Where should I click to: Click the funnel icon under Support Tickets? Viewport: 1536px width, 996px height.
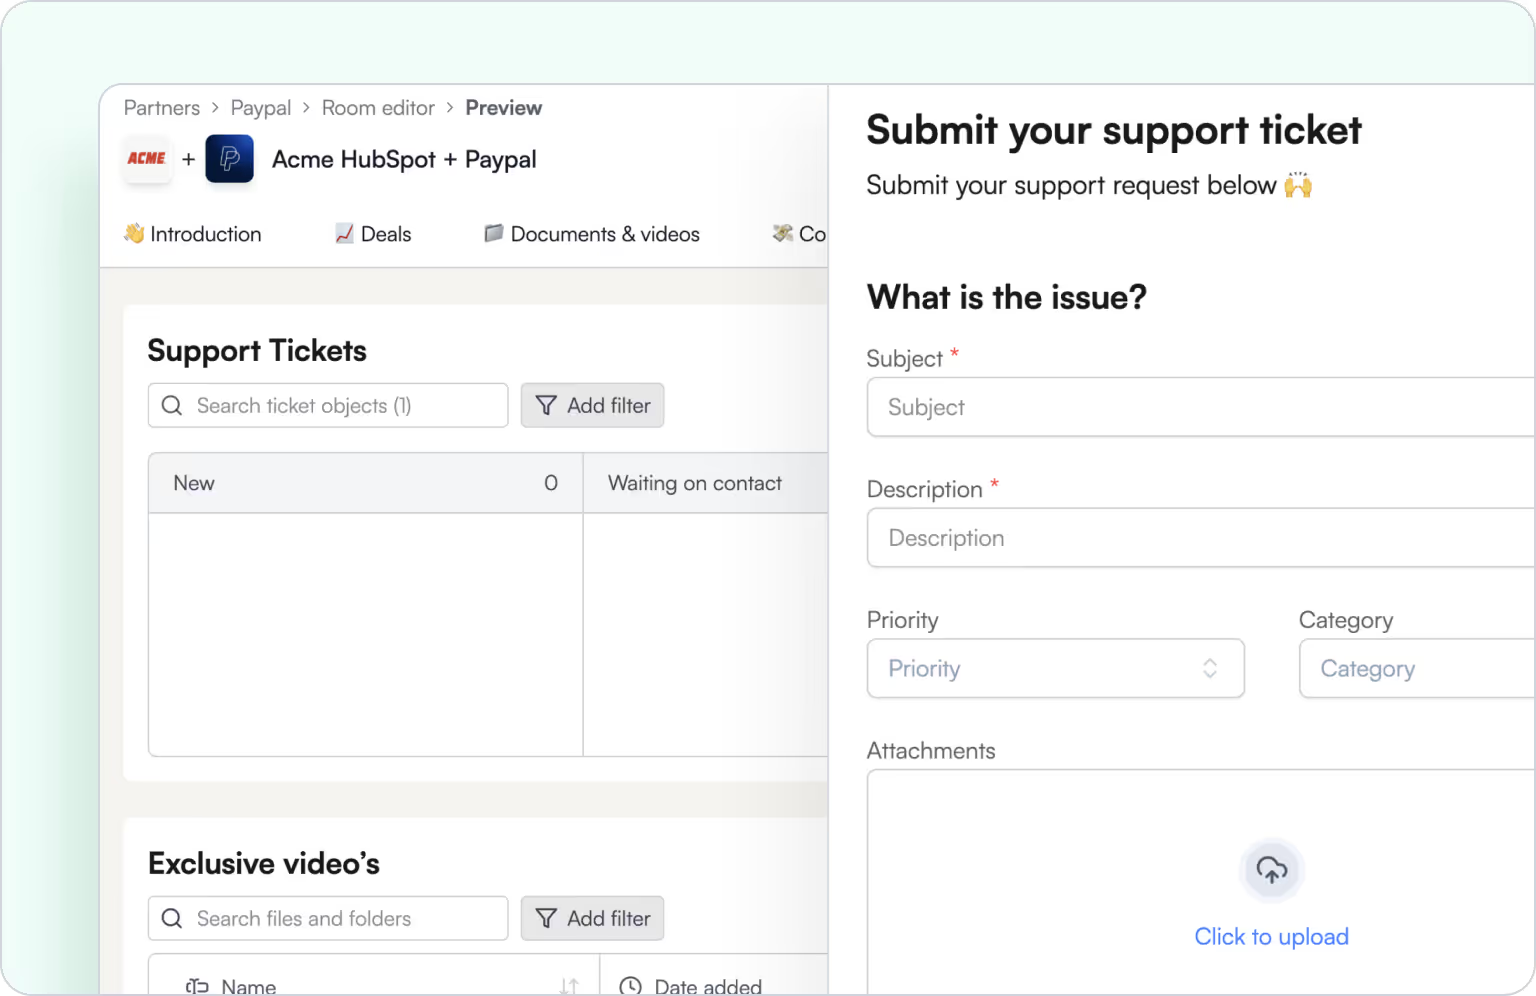click(546, 406)
